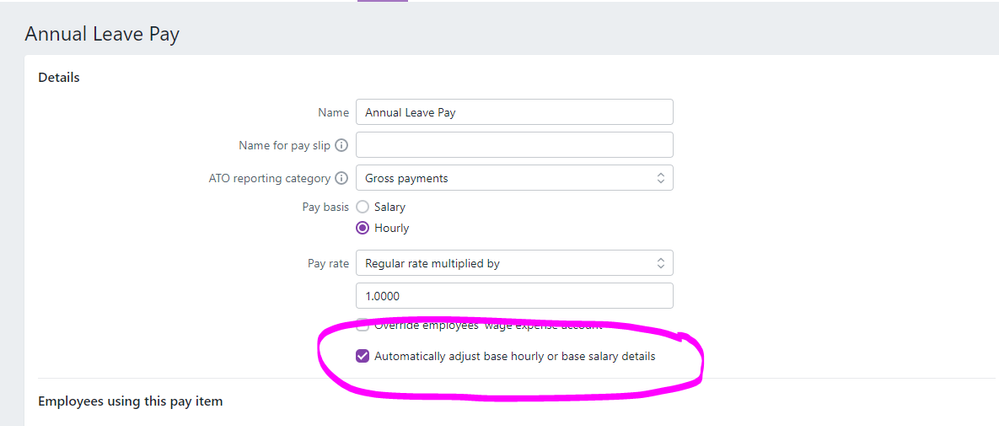The width and height of the screenshot is (999, 426).
Task: Click the 1.0000 multiplier field
Action: [x=514, y=296]
